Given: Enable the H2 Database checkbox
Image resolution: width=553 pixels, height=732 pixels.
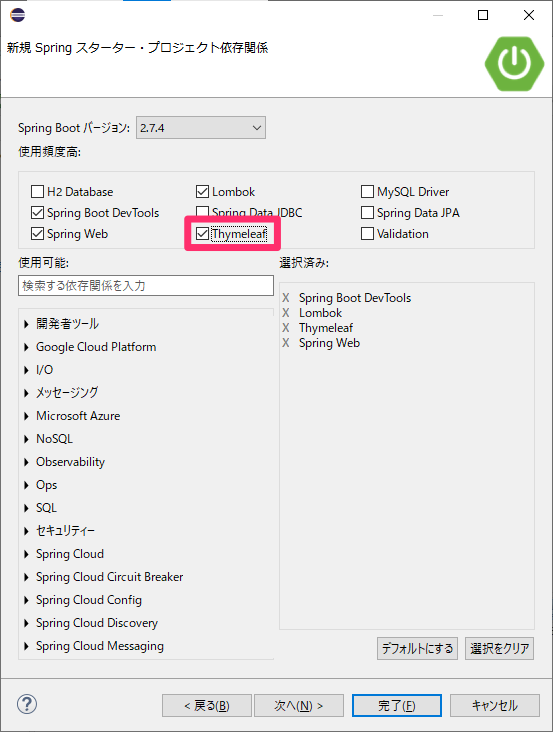Looking at the screenshot, I should pyautogui.click(x=37, y=191).
